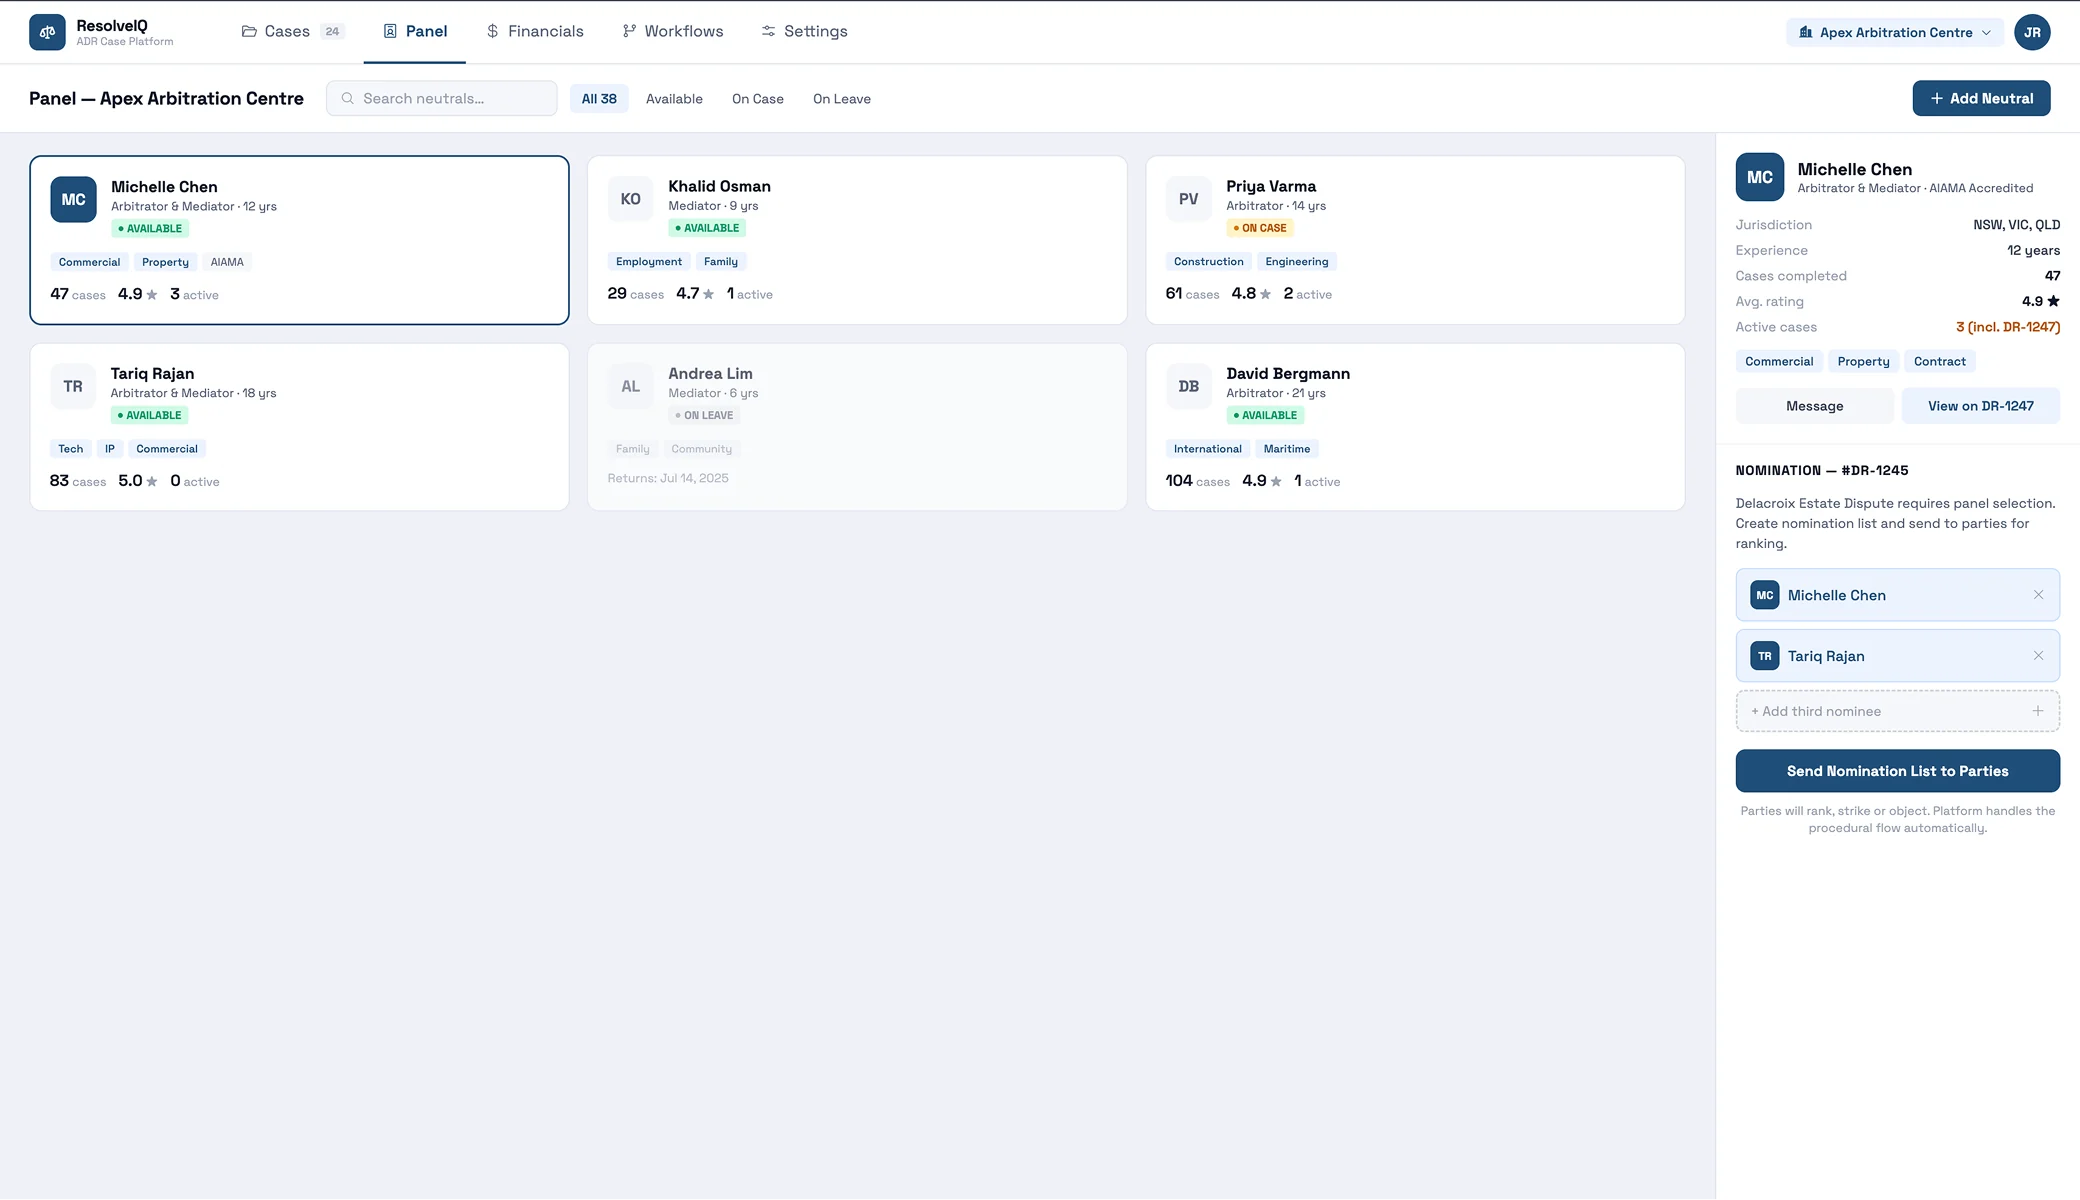Image resolution: width=2080 pixels, height=1200 pixels.
Task: Click 'Returns: Jul 14, 2025' text
Action: click(x=668, y=478)
